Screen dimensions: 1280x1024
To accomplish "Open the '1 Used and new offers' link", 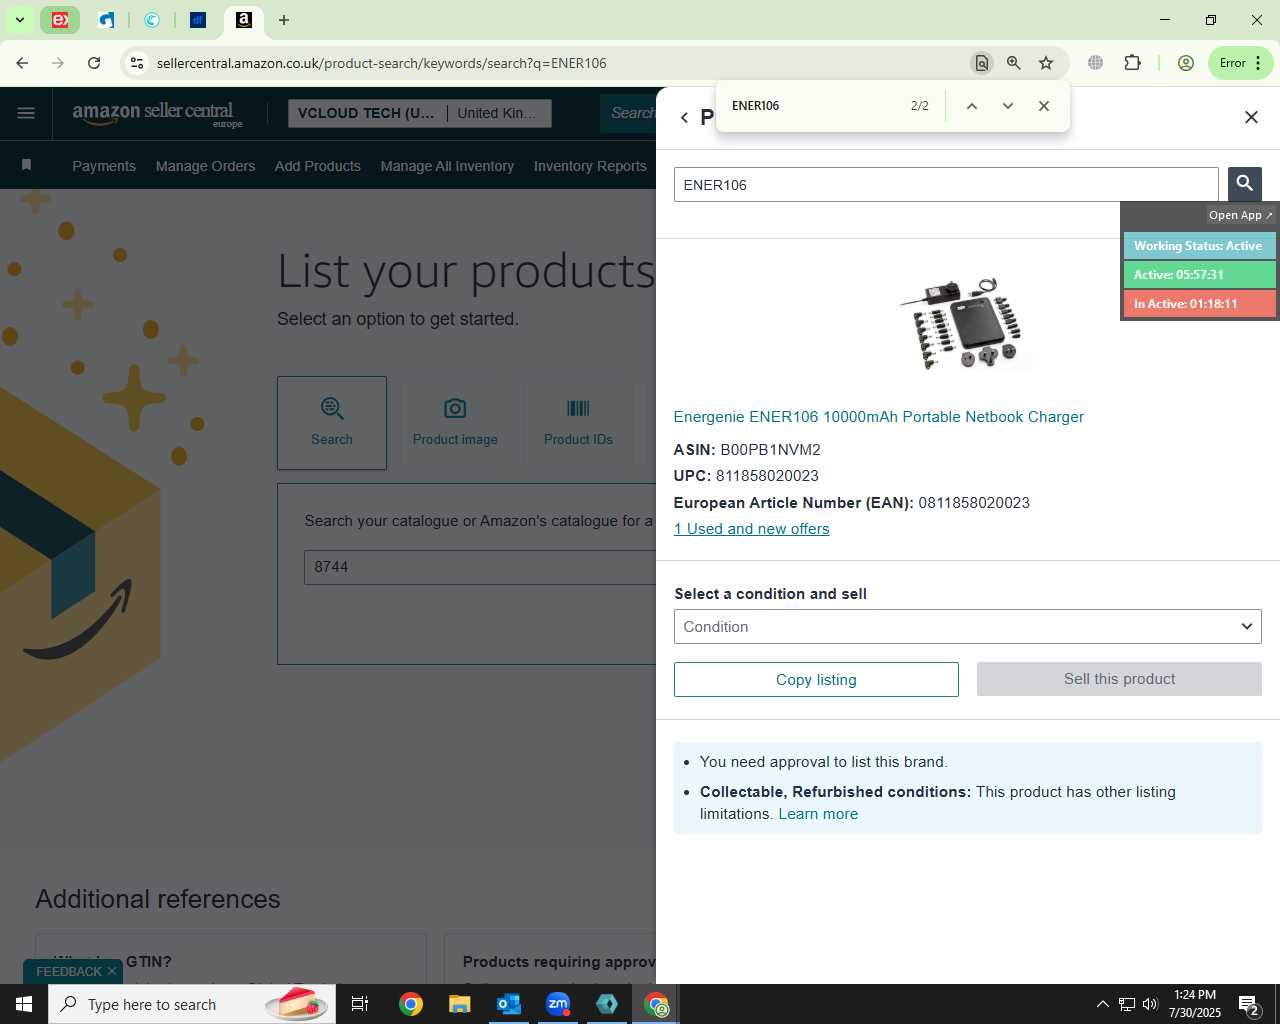I will coord(751,529).
